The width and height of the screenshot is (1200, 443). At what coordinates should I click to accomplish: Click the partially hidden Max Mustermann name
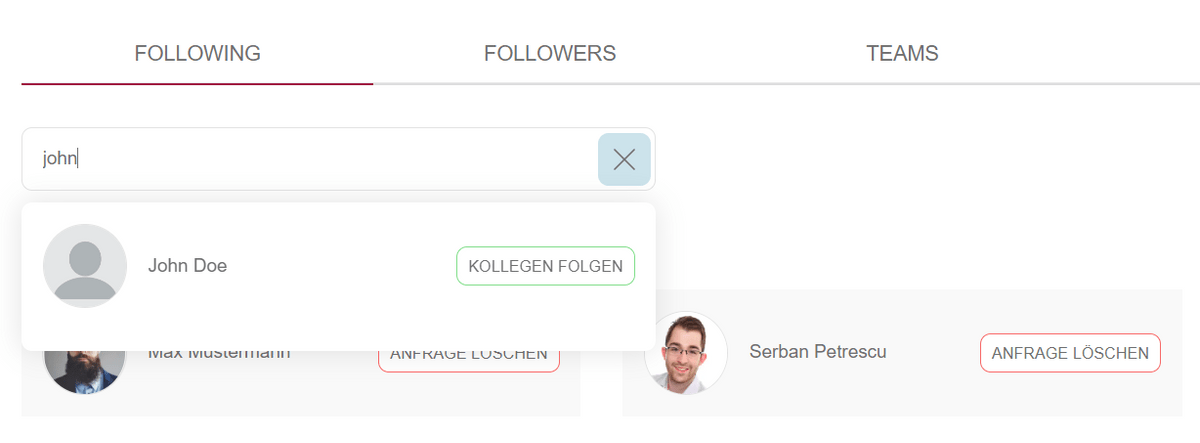(x=219, y=354)
